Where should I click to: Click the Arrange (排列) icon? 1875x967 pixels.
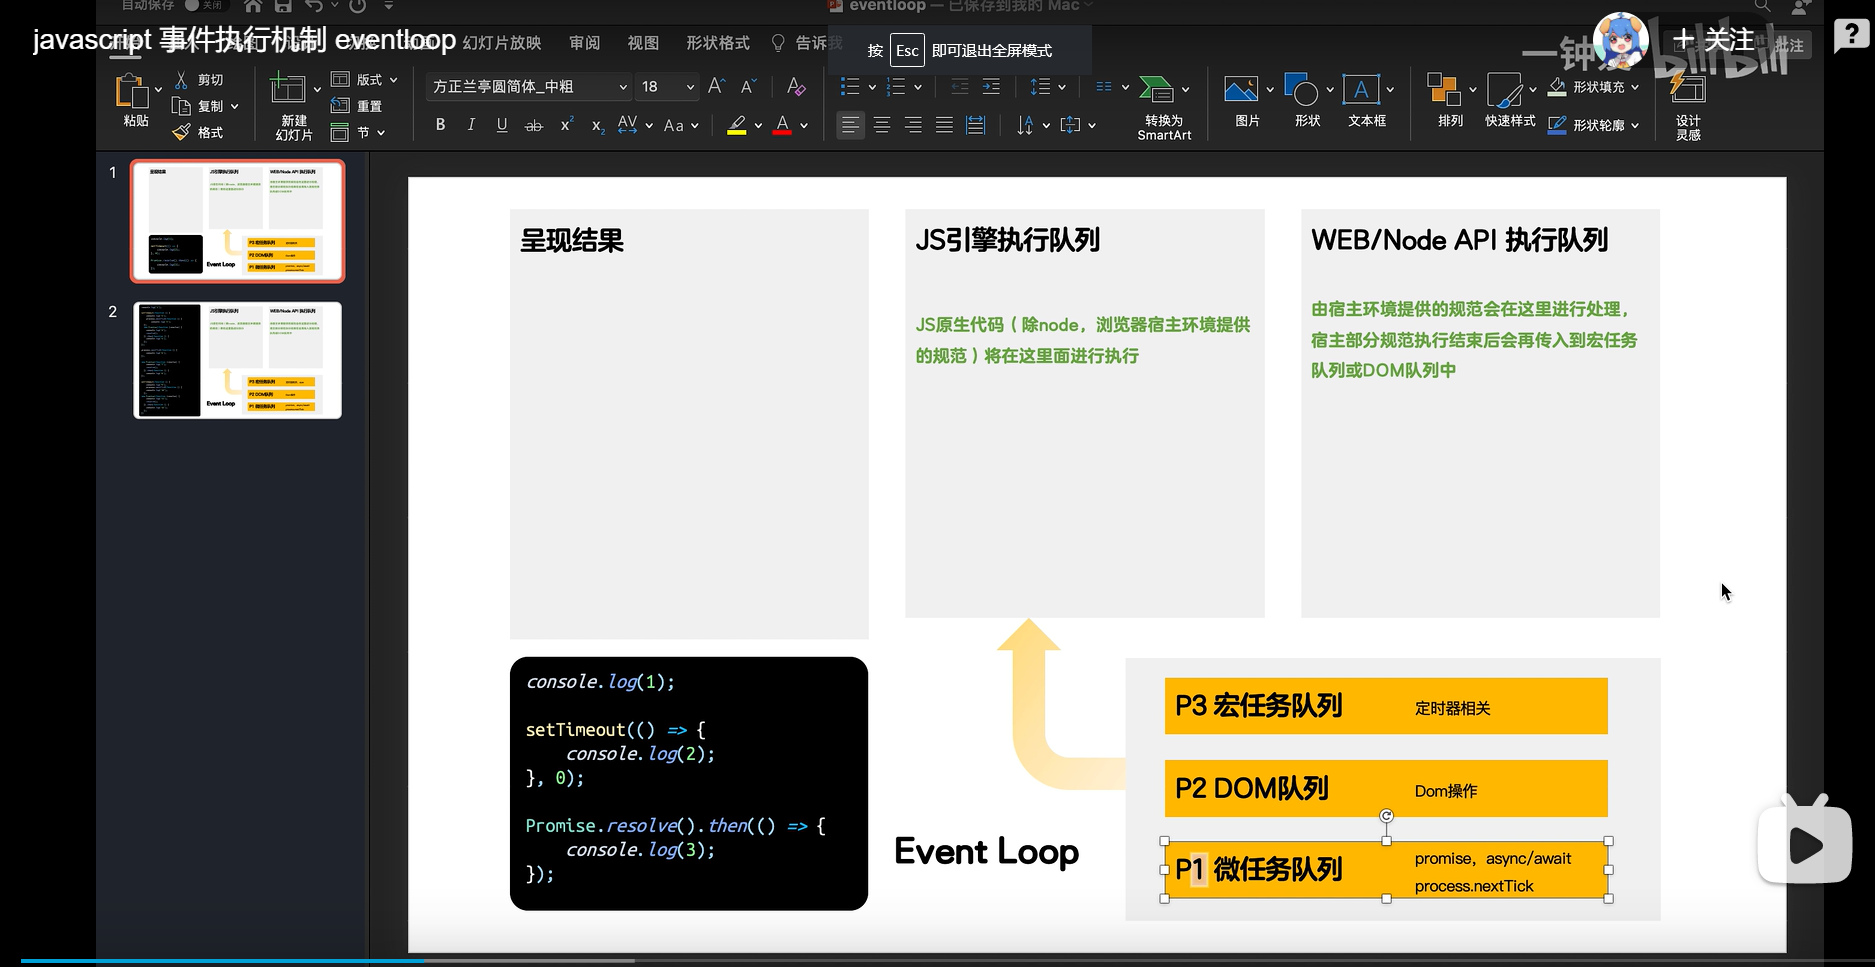pyautogui.click(x=1443, y=89)
